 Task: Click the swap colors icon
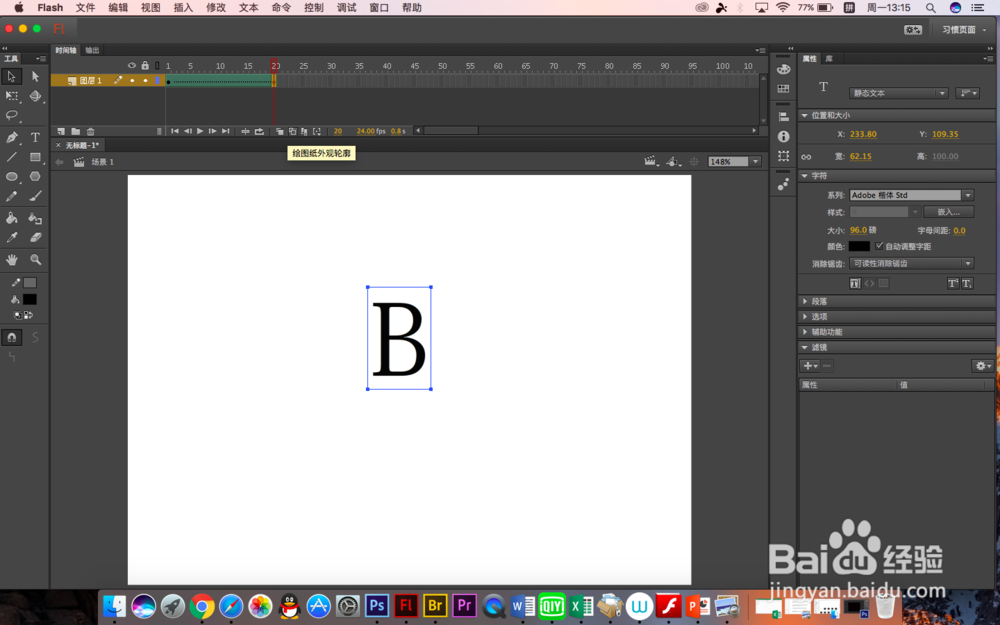point(29,315)
